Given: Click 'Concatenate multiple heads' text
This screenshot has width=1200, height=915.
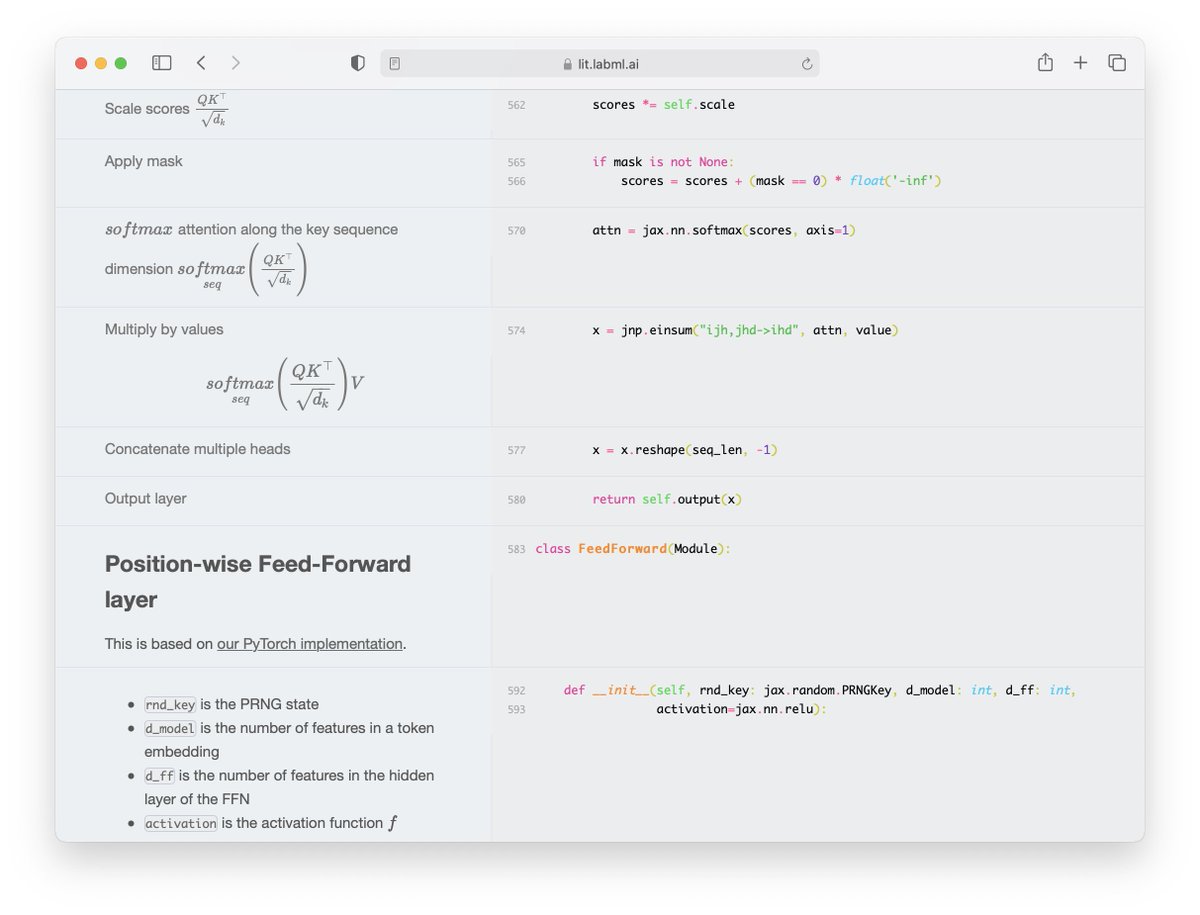Looking at the screenshot, I should pos(197,449).
